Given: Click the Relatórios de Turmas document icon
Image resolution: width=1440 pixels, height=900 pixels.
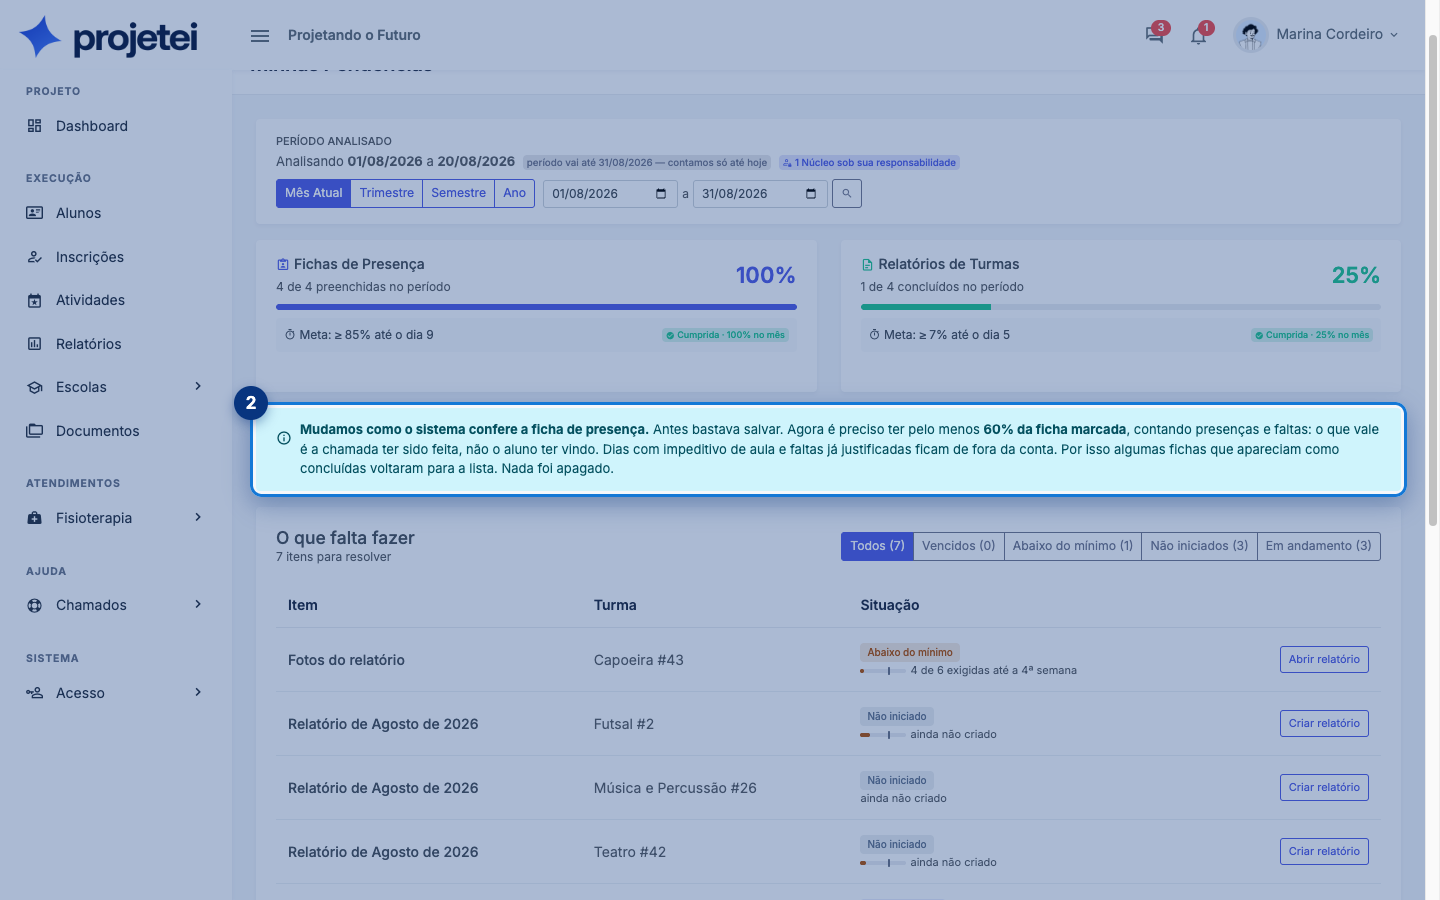Looking at the screenshot, I should (x=867, y=265).
